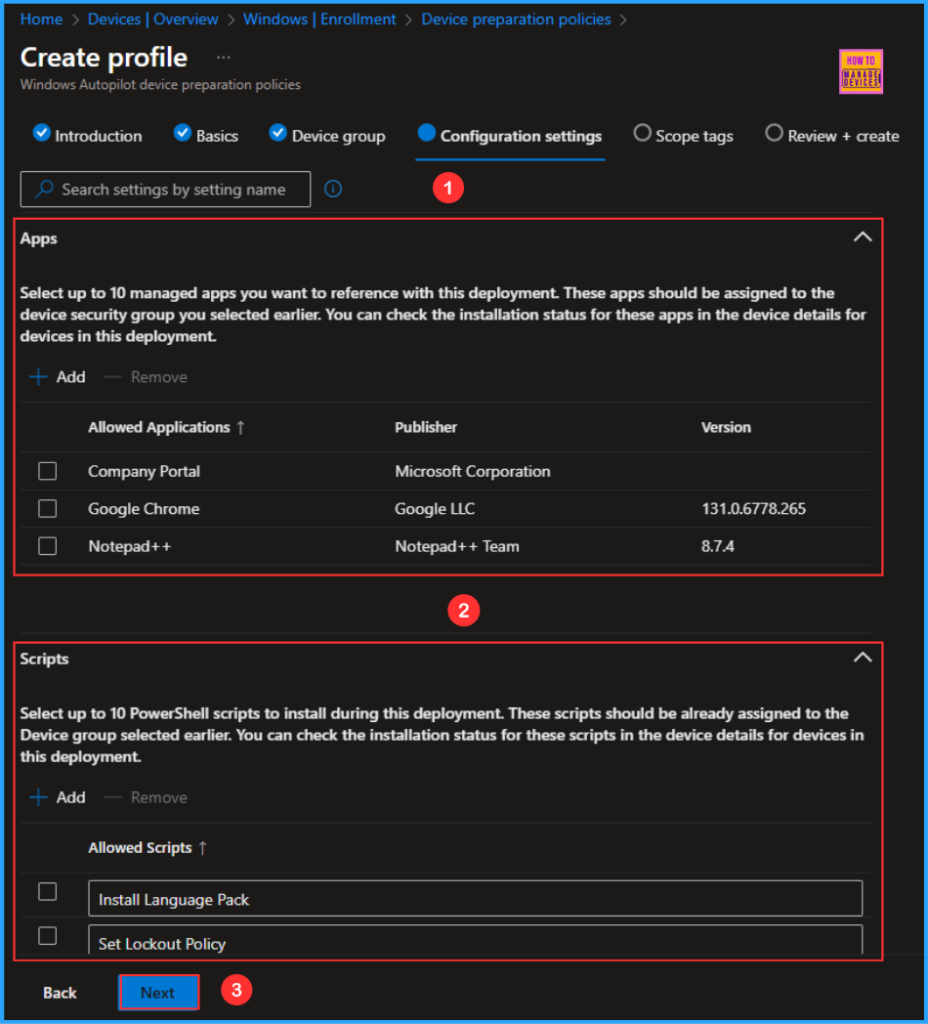Select the Configuration settings step

510,136
